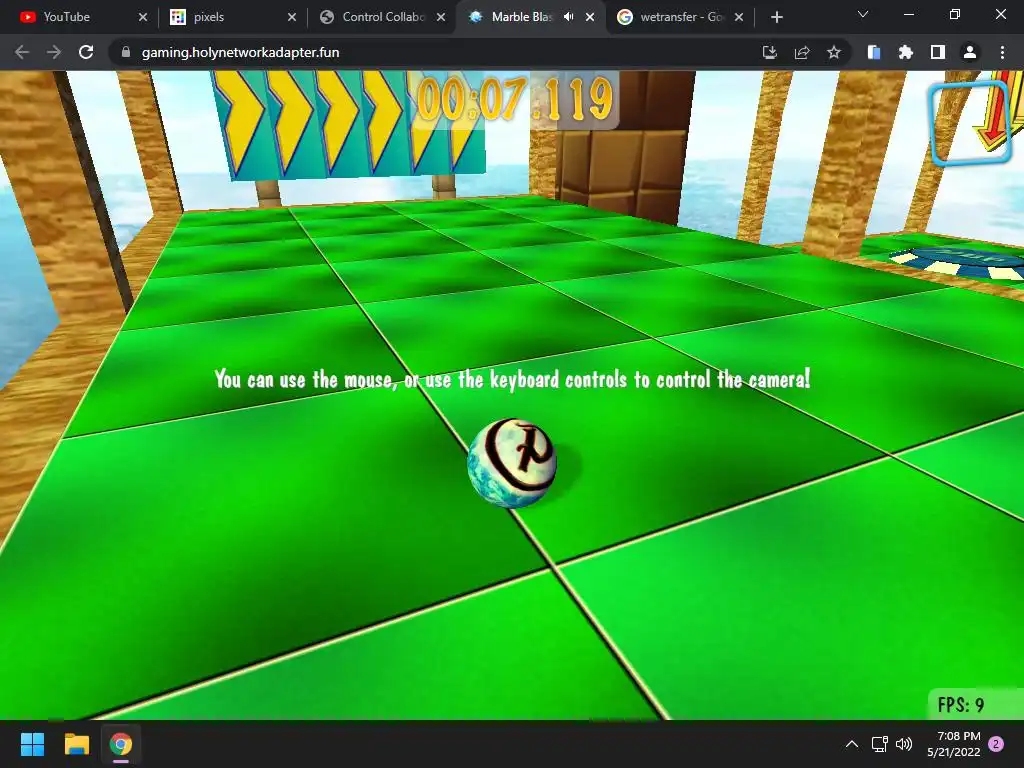Screen dimensions: 1024x768
Task: Click the power-up box in game HUD
Action: 971,123
